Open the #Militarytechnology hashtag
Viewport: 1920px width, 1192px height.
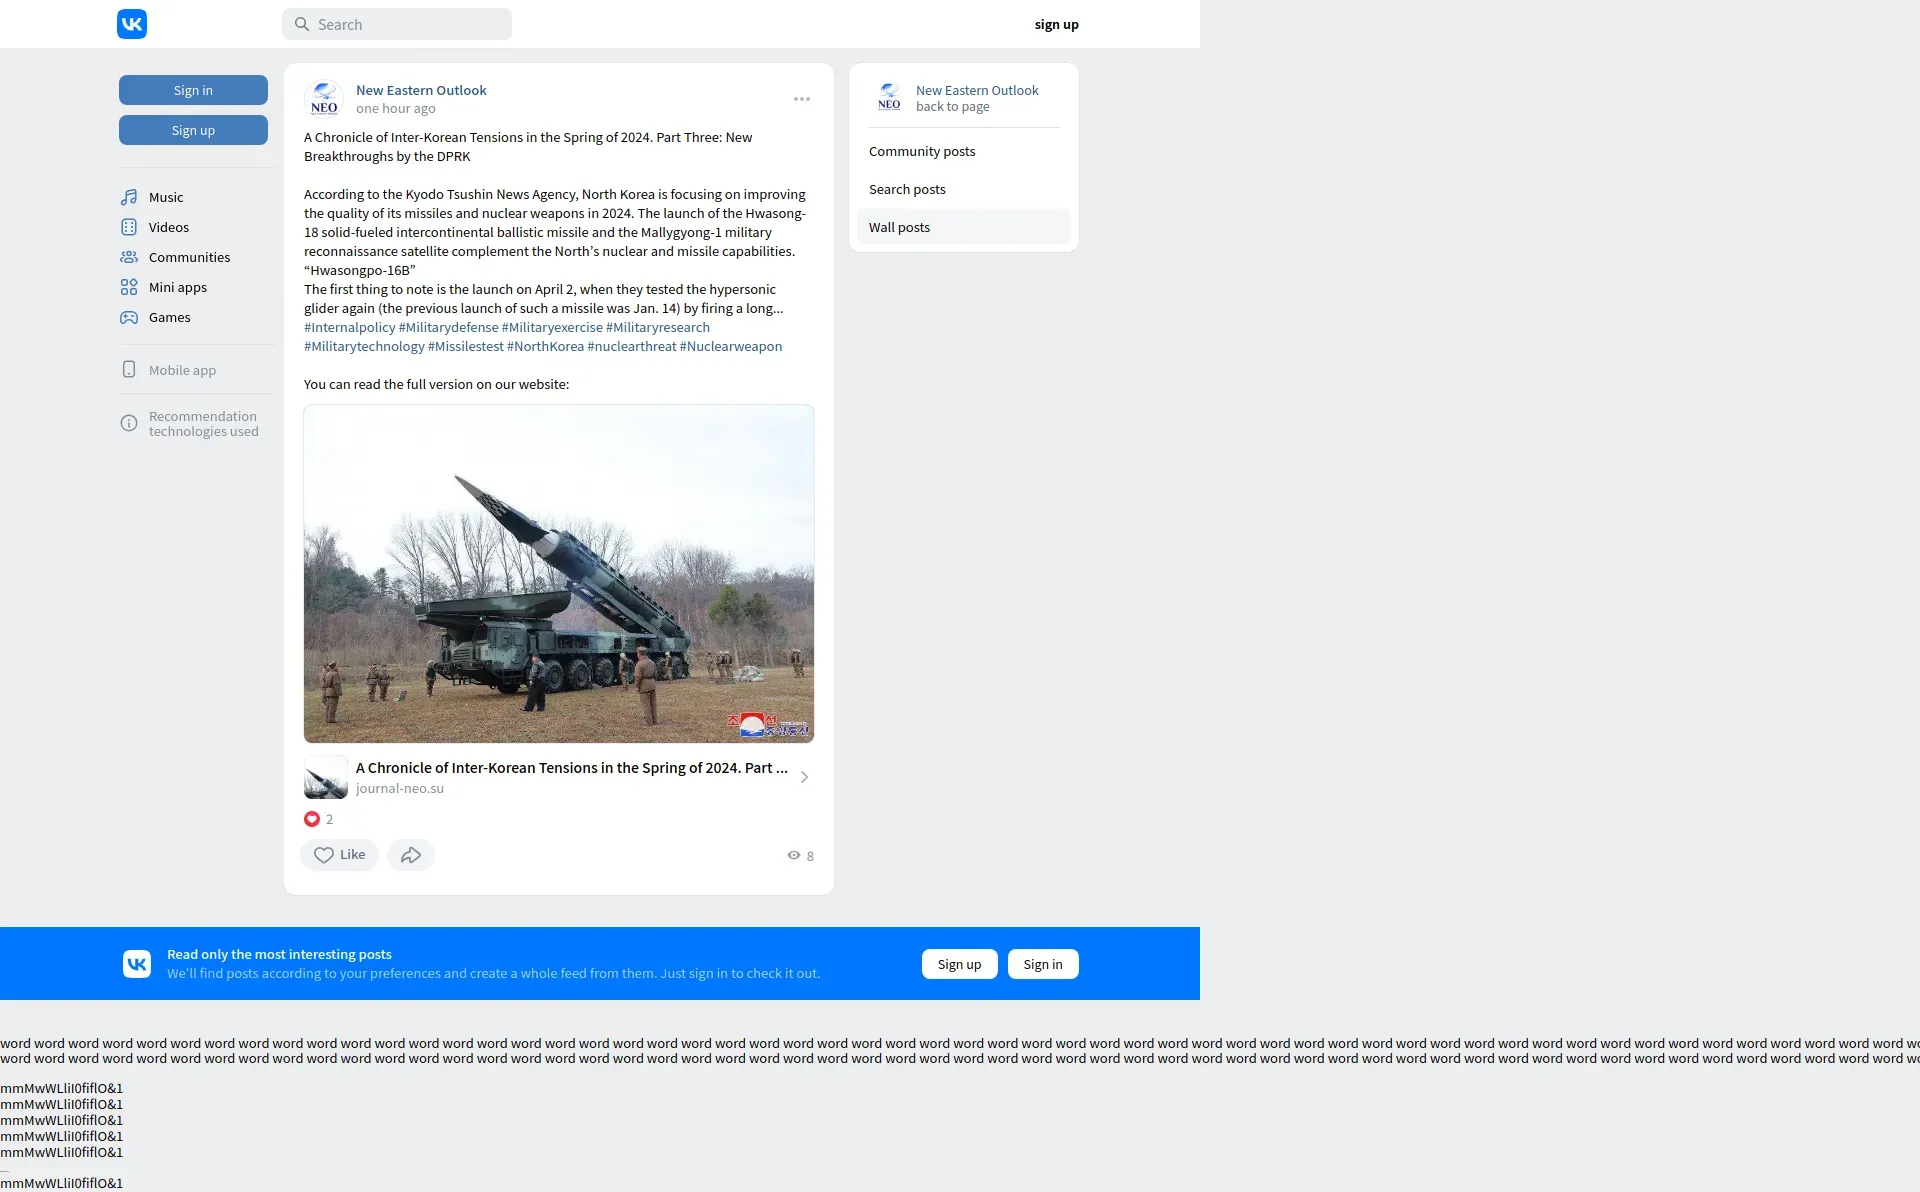click(x=364, y=346)
